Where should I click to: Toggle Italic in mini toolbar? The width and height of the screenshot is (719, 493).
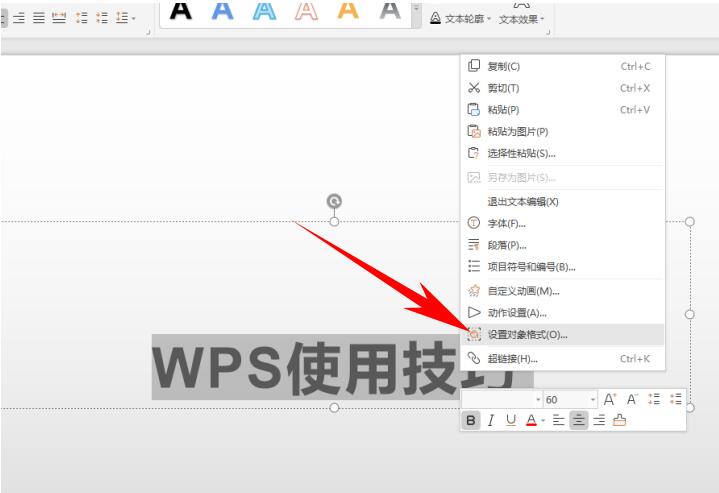(491, 420)
